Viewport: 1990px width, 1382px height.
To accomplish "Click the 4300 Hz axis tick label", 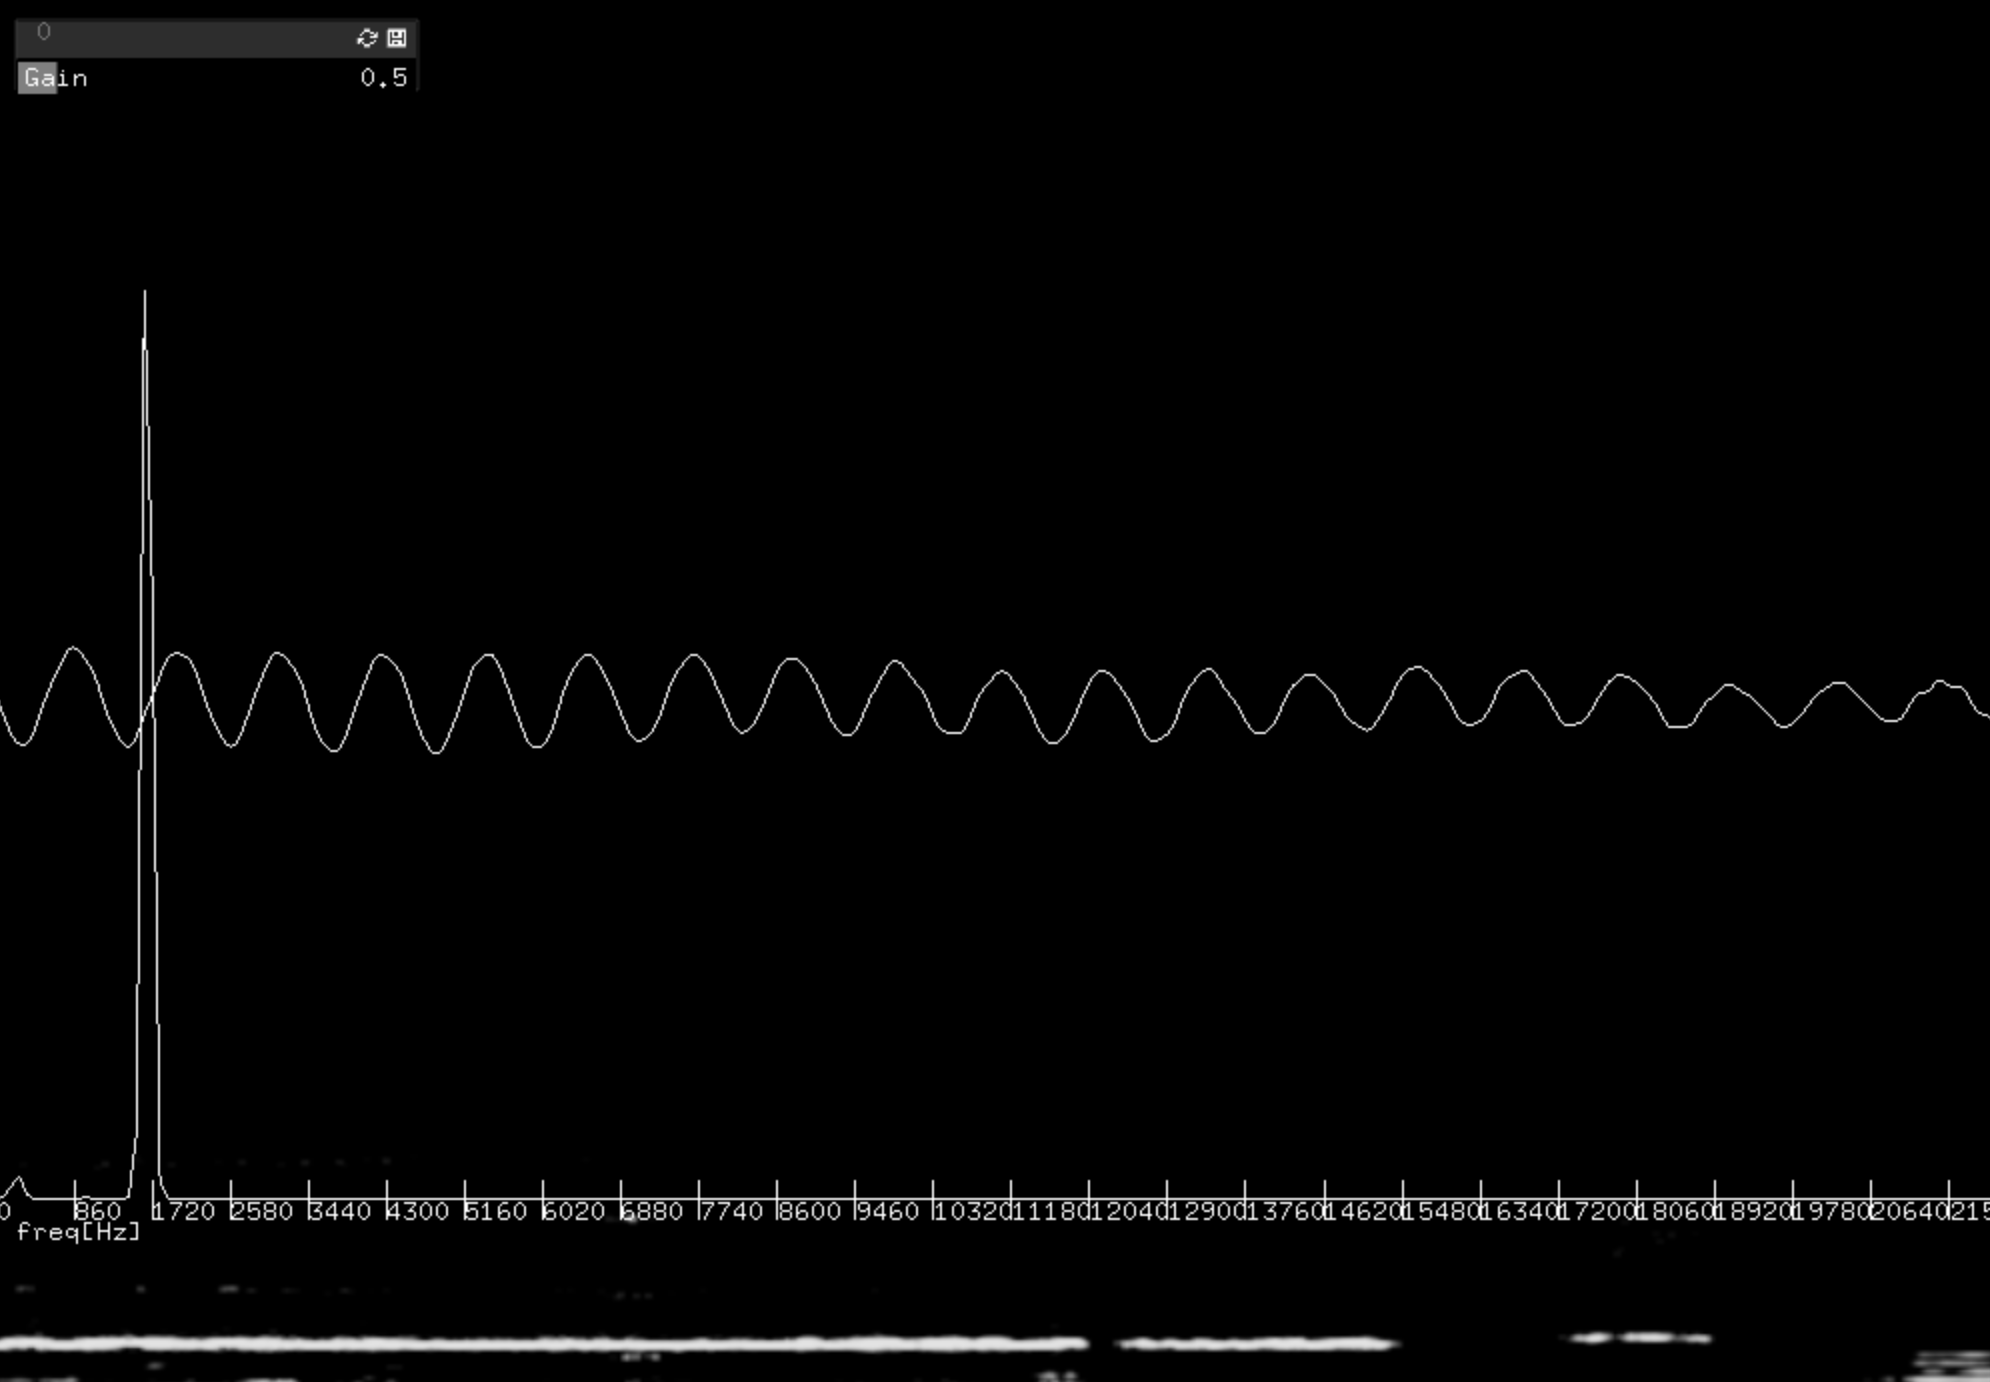I will coord(418,1212).
